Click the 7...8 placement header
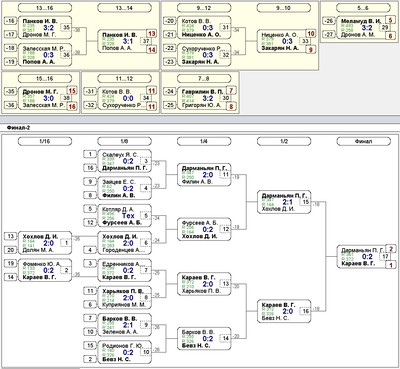The height and width of the screenshot is (369, 400). point(204,79)
